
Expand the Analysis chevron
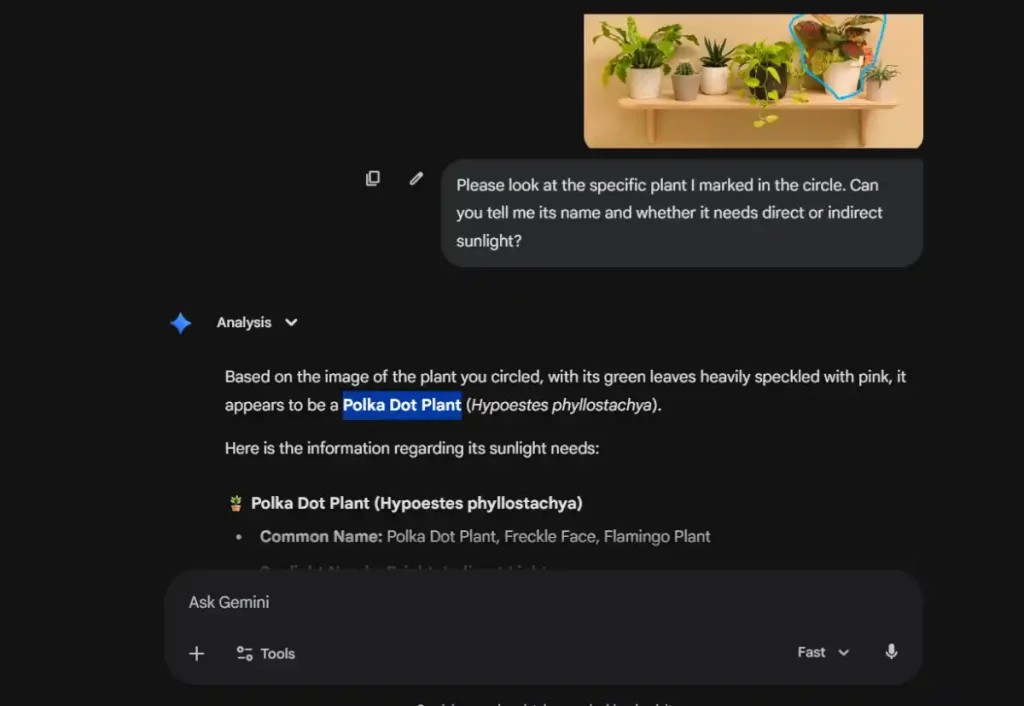[291, 323]
